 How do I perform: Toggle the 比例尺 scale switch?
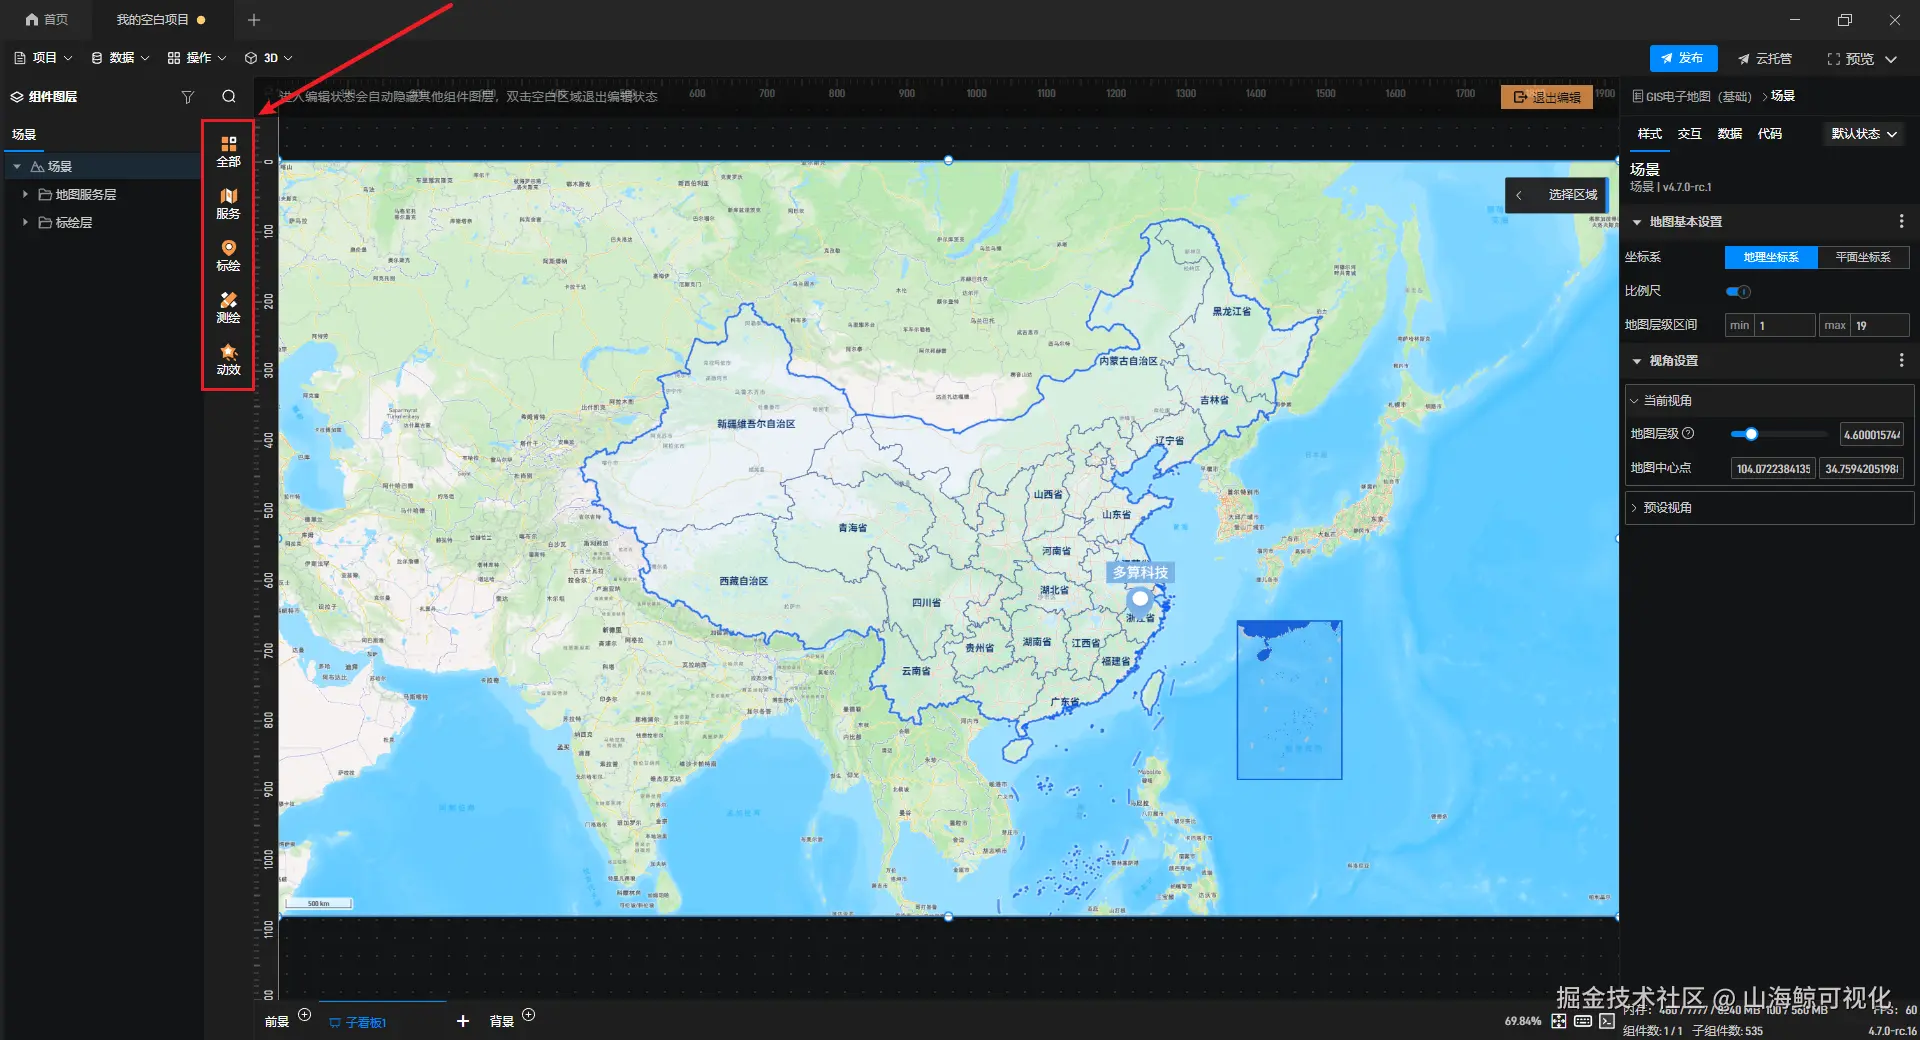tap(1738, 291)
